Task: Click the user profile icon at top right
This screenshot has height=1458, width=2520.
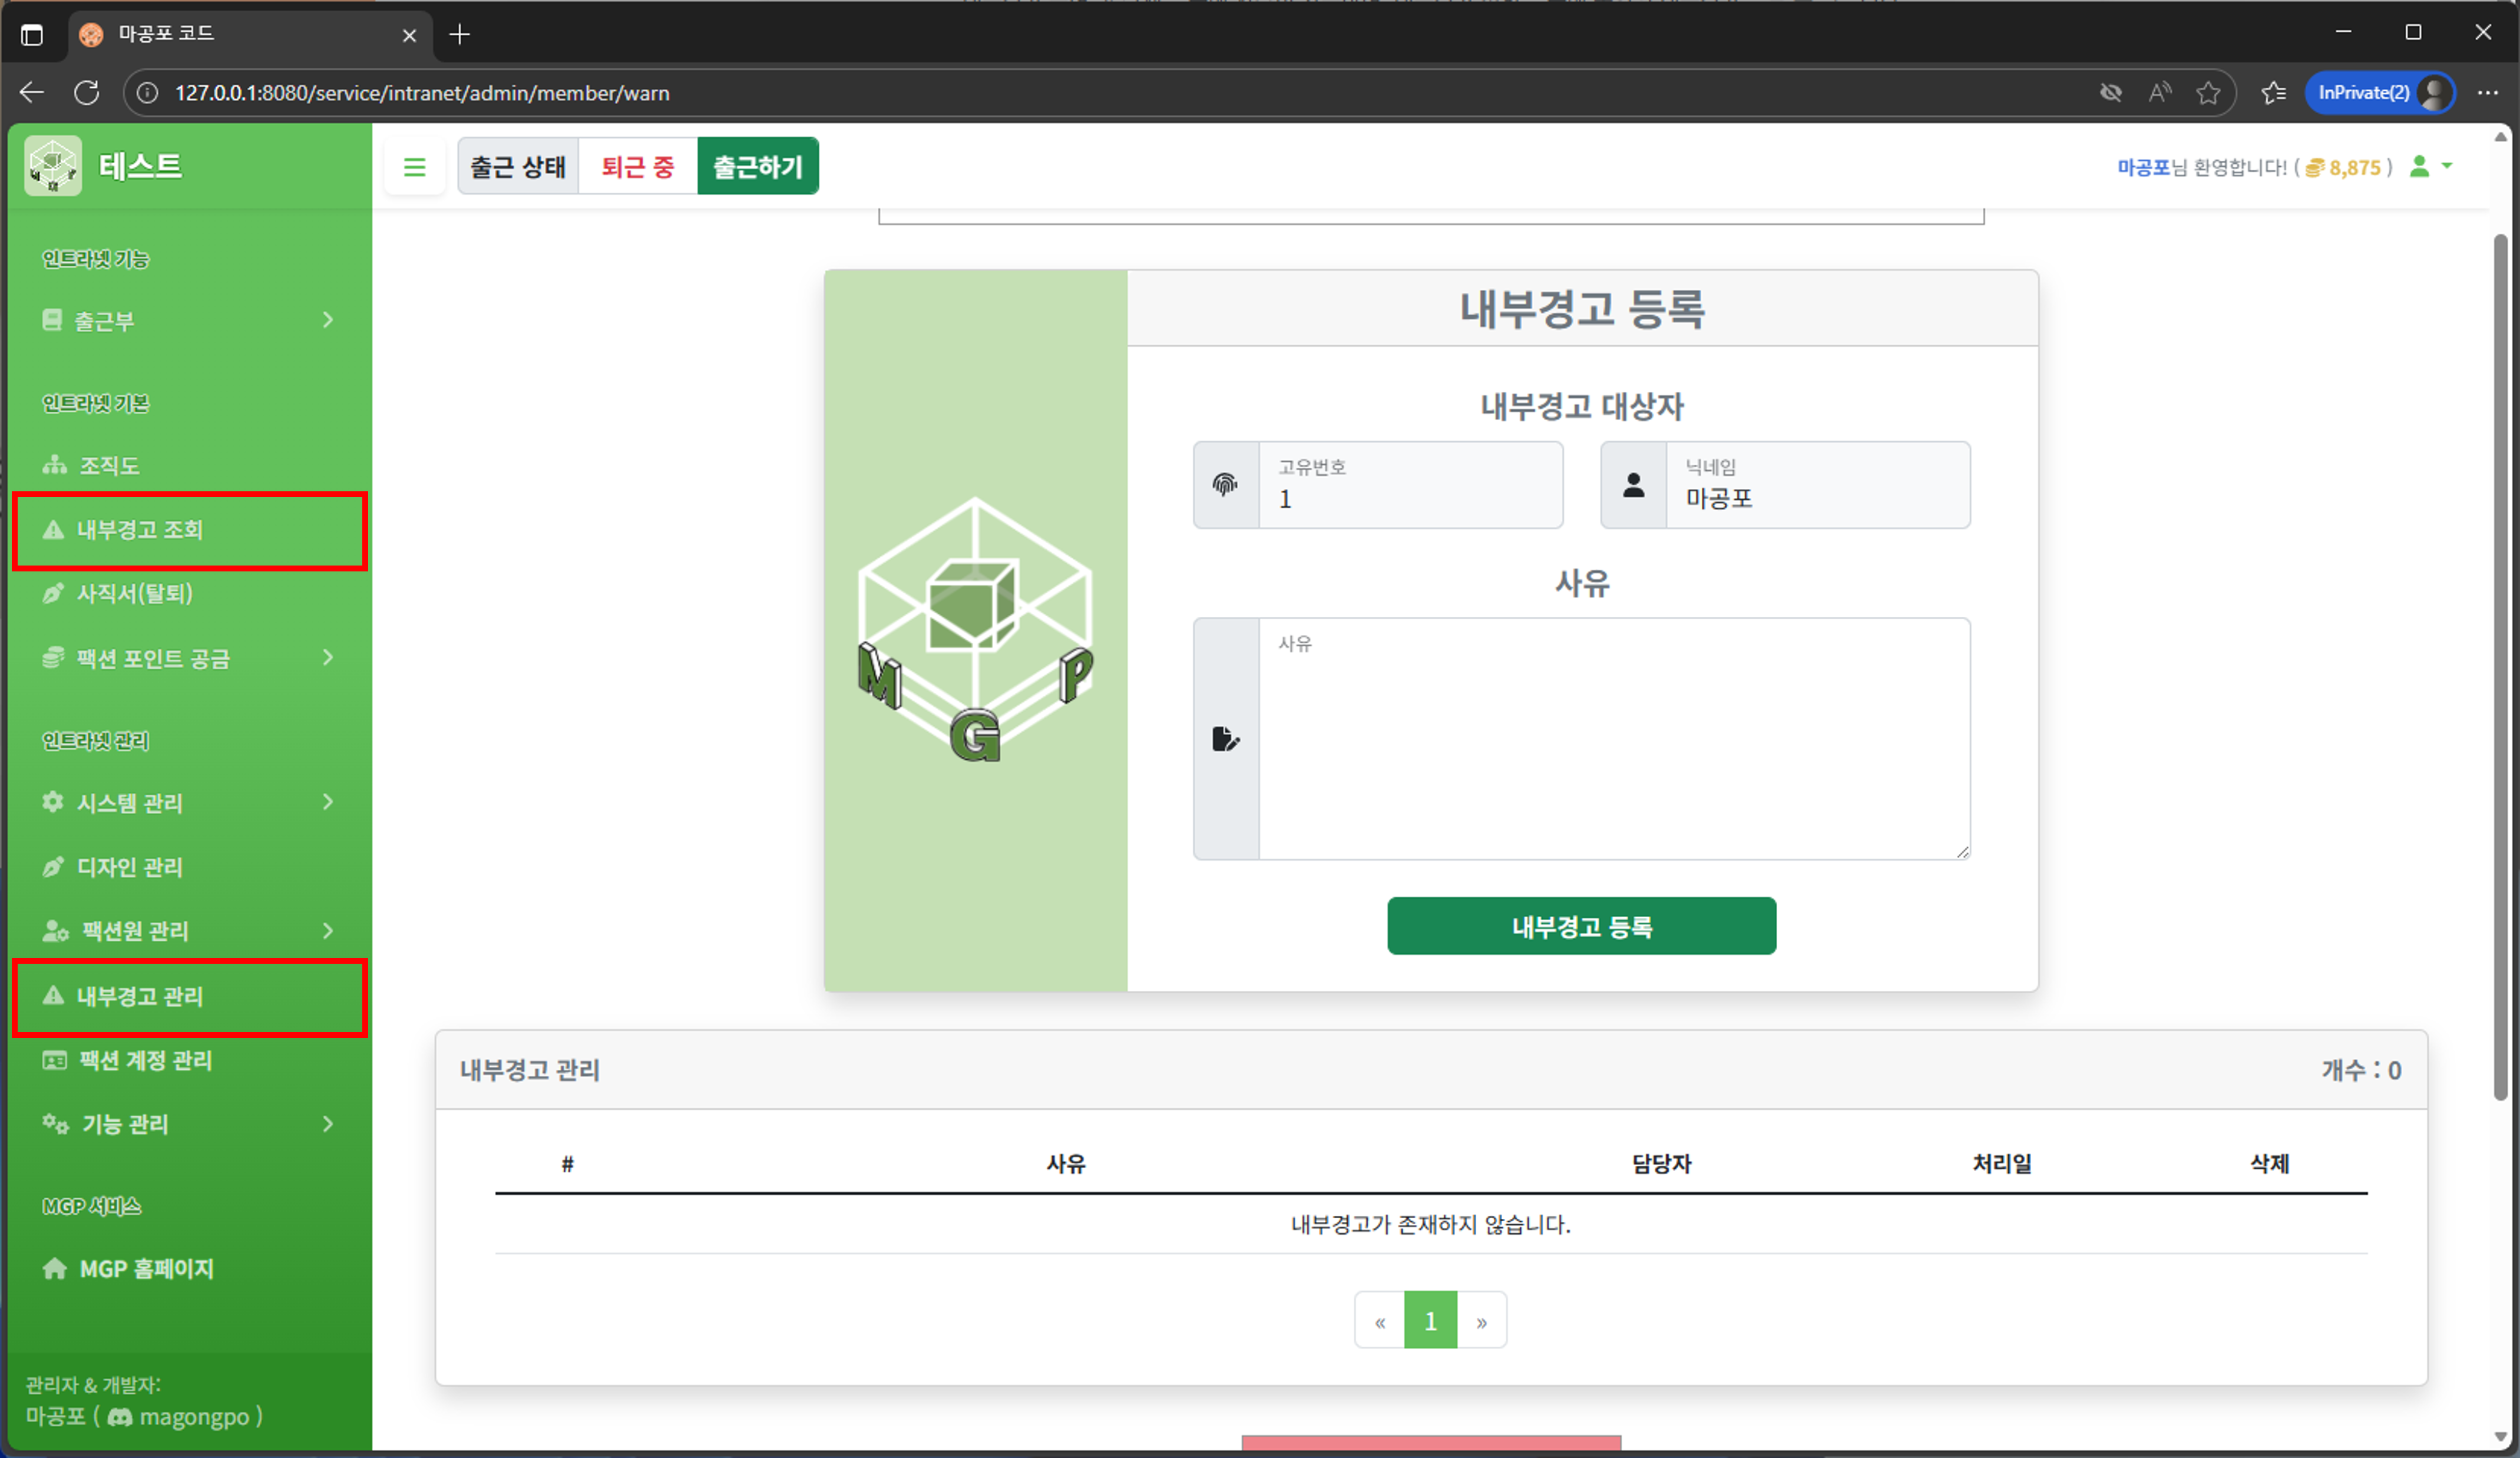Action: 2420,167
